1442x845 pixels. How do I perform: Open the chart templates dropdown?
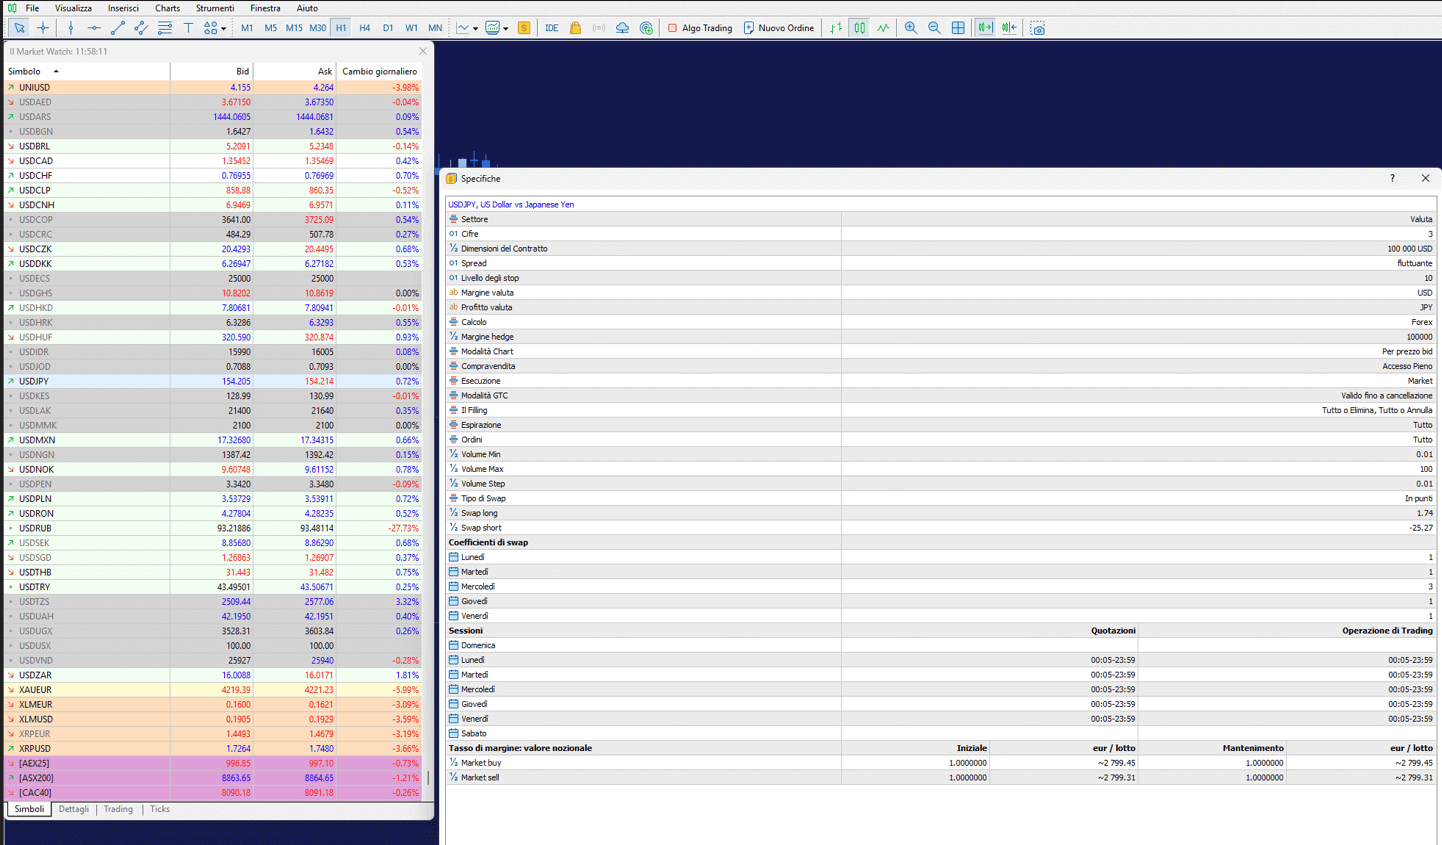click(497, 28)
